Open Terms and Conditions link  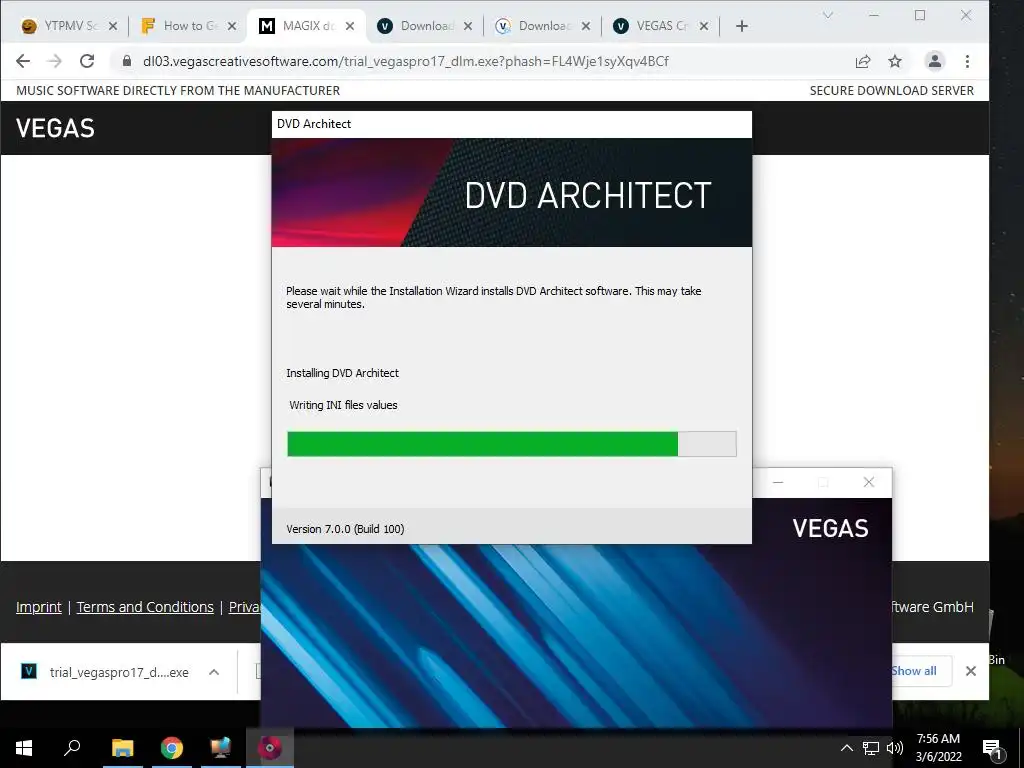pyautogui.click(x=145, y=607)
